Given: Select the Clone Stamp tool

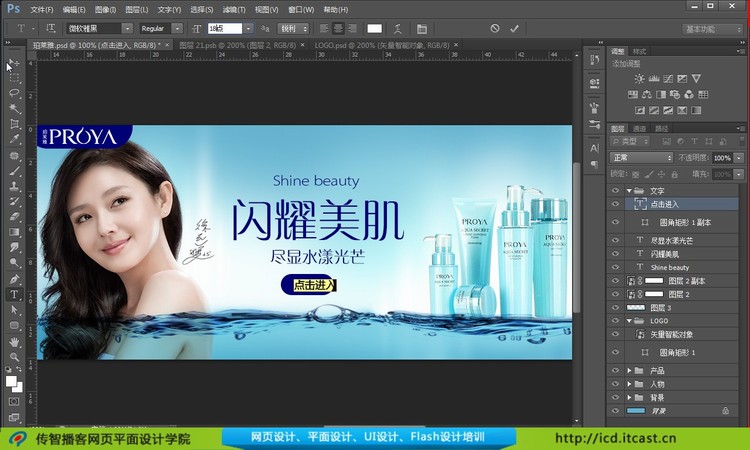Looking at the screenshot, I should [x=14, y=186].
